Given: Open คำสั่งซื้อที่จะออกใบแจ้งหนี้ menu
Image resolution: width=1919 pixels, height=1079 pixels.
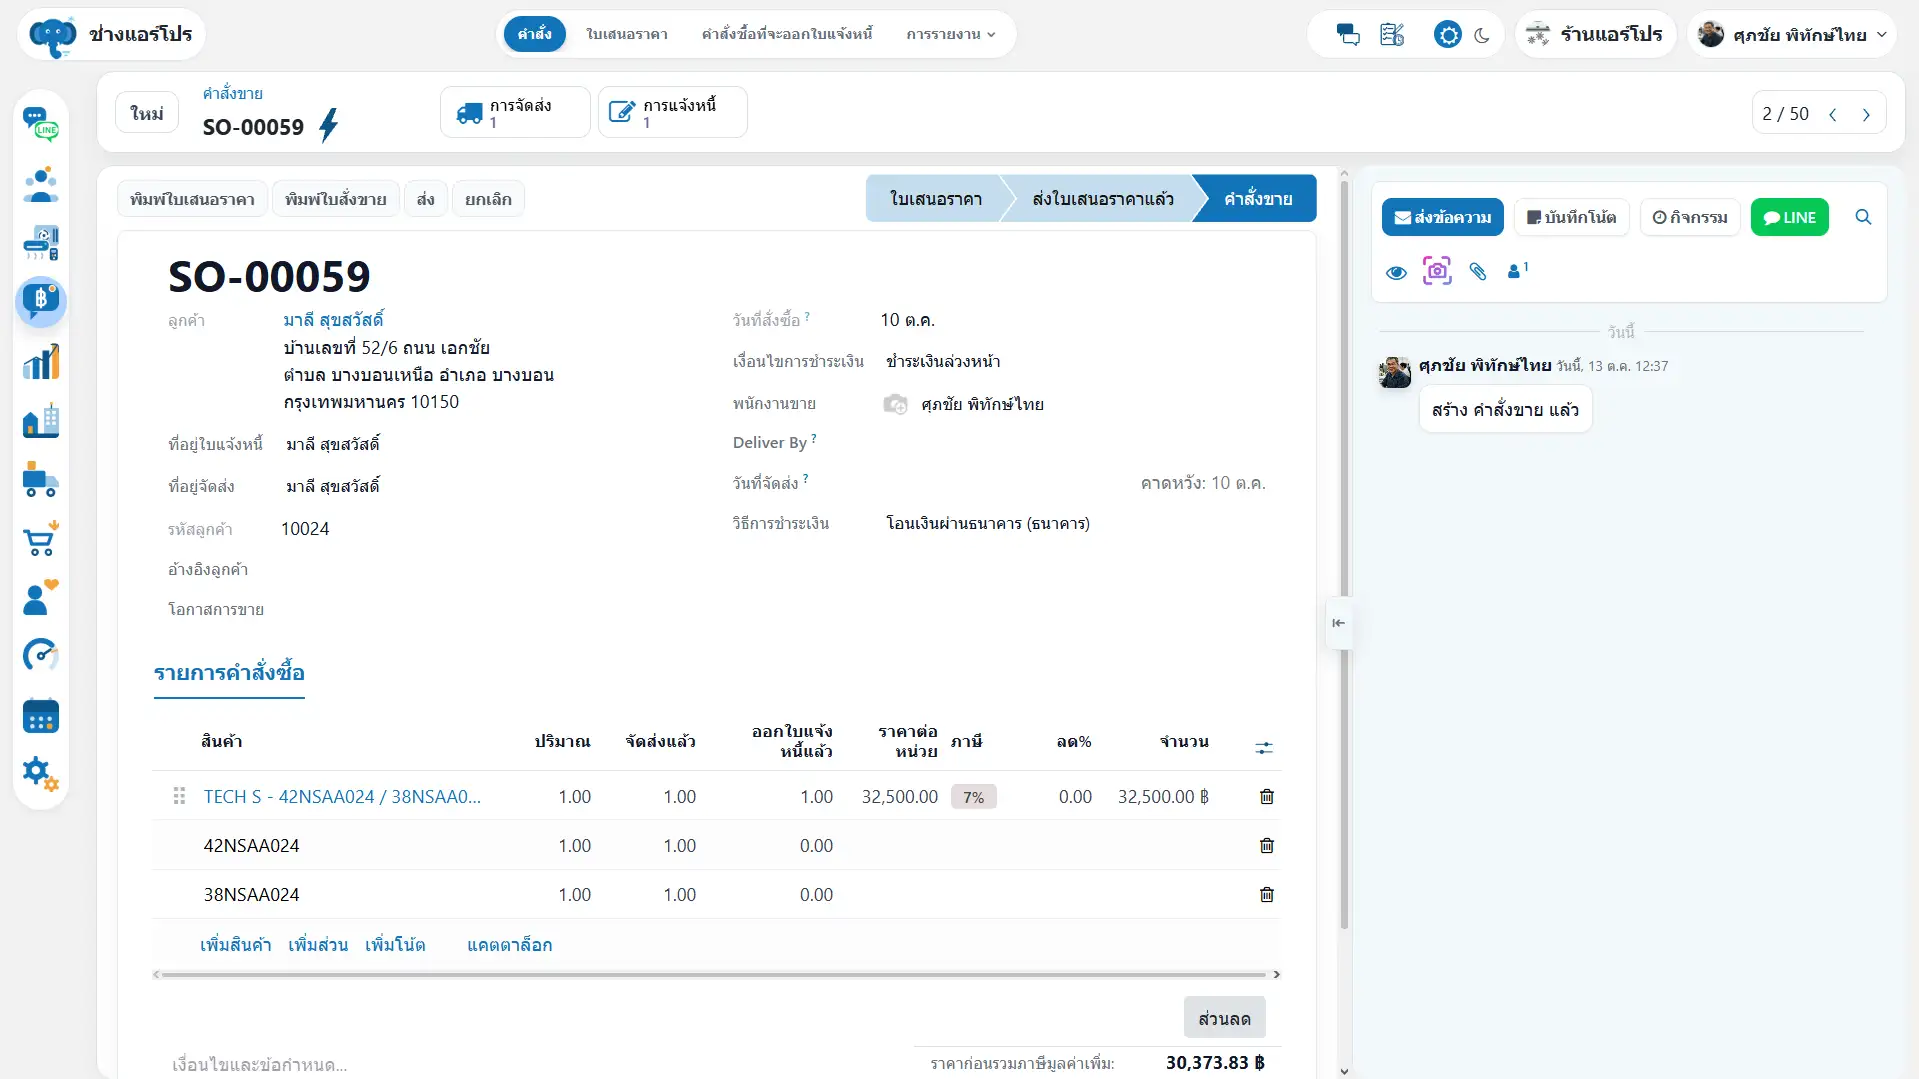Looking at the screenshot, I should (x=787, y=34).
